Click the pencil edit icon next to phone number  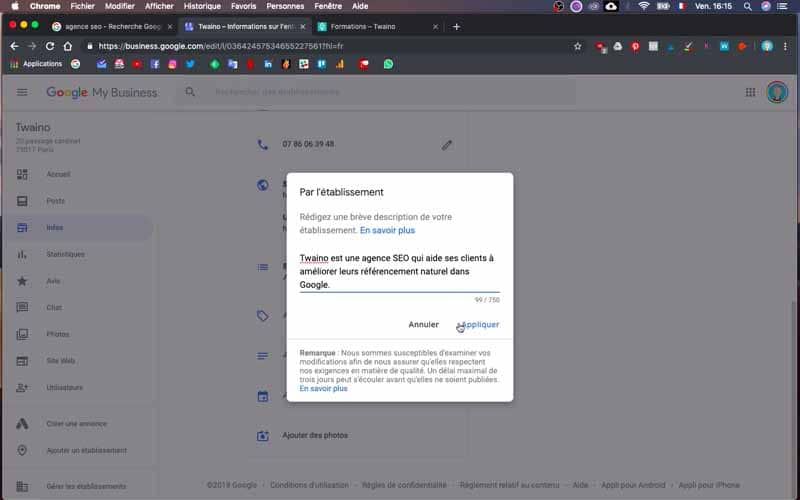[446, 145]
